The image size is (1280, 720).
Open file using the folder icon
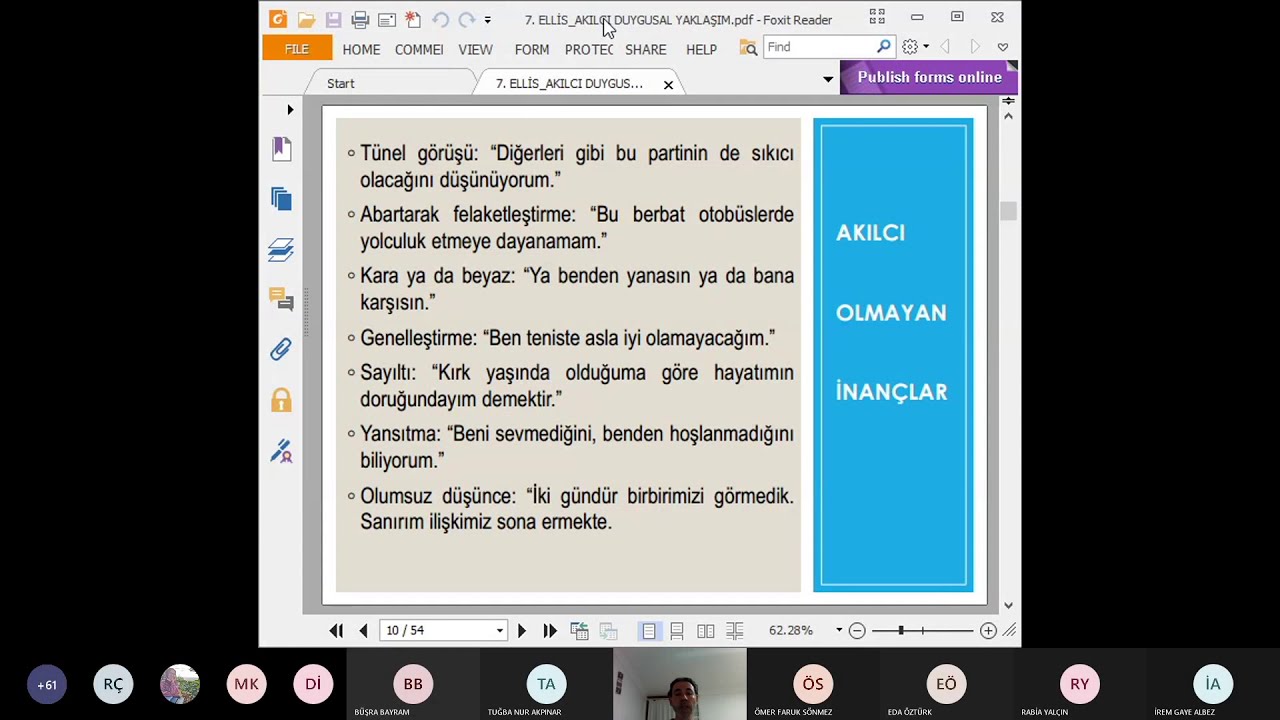tap(306, 19)
